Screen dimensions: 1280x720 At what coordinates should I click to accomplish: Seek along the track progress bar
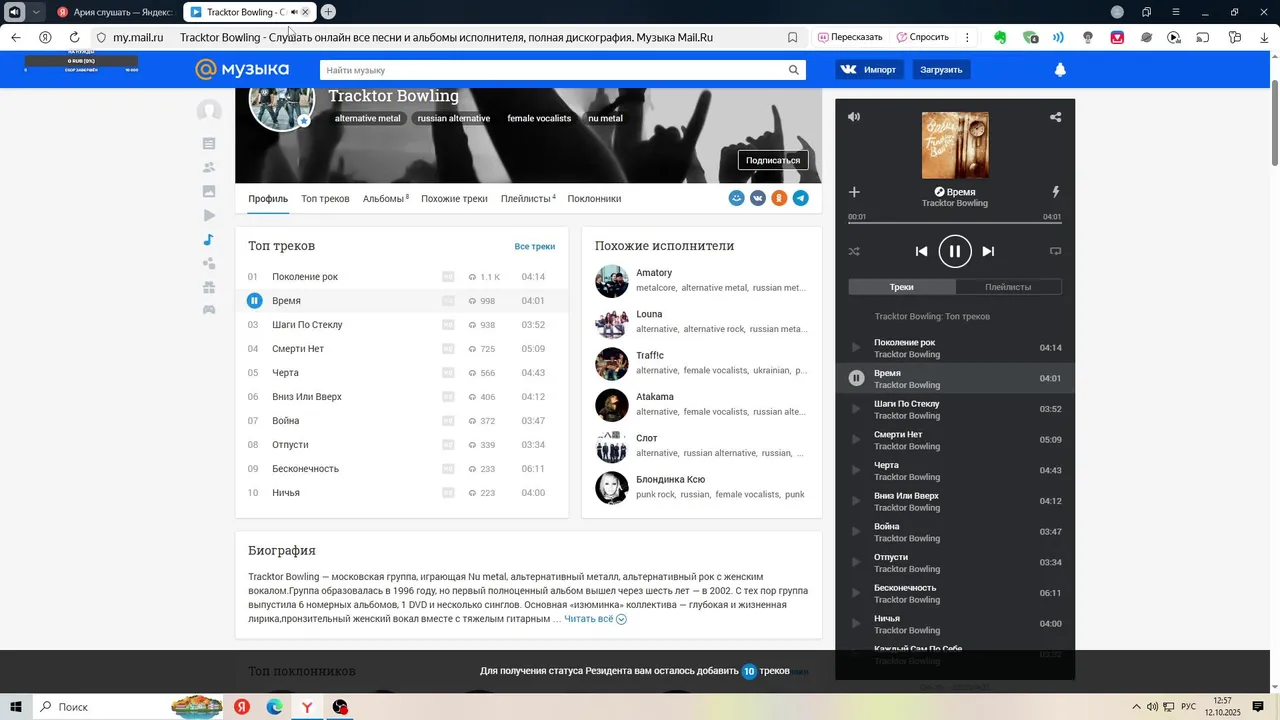[x=955, y=222]
